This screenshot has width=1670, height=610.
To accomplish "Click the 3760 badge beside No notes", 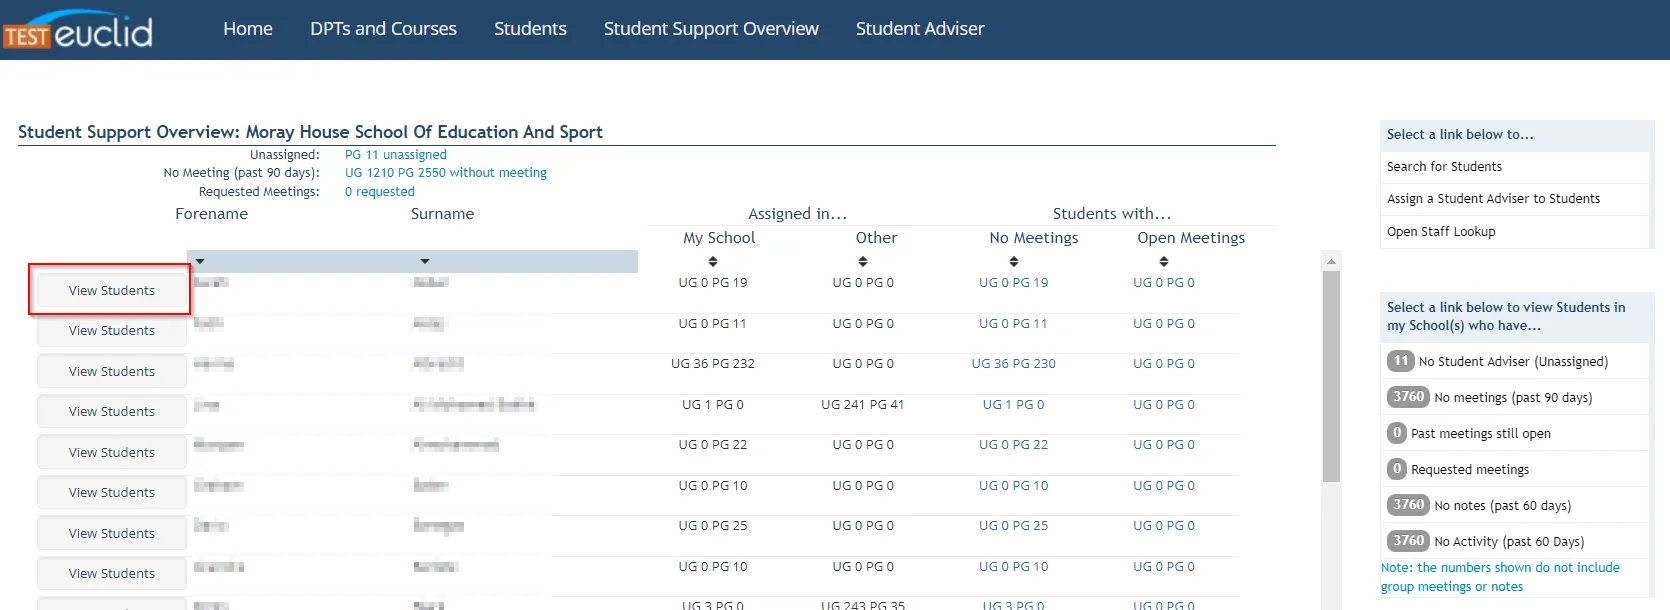I will [1408, 505].
